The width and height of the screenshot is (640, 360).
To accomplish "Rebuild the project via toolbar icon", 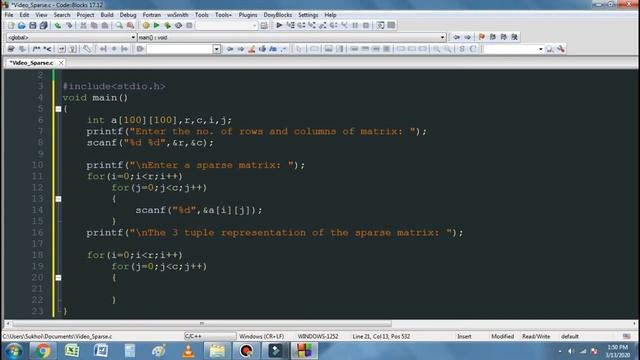I will pos(178,25).
